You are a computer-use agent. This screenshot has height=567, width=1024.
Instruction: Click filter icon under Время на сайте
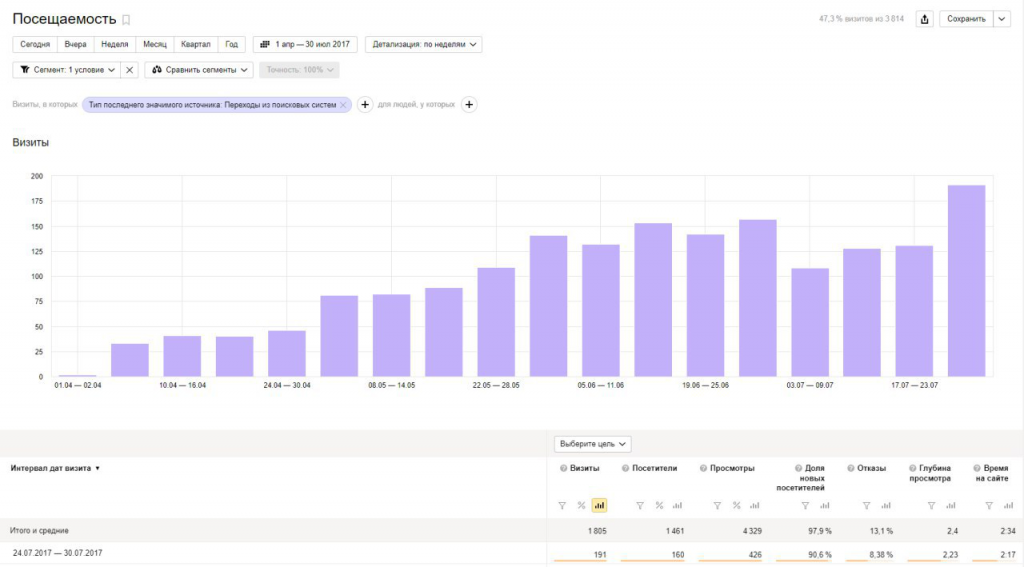point(989,506)
